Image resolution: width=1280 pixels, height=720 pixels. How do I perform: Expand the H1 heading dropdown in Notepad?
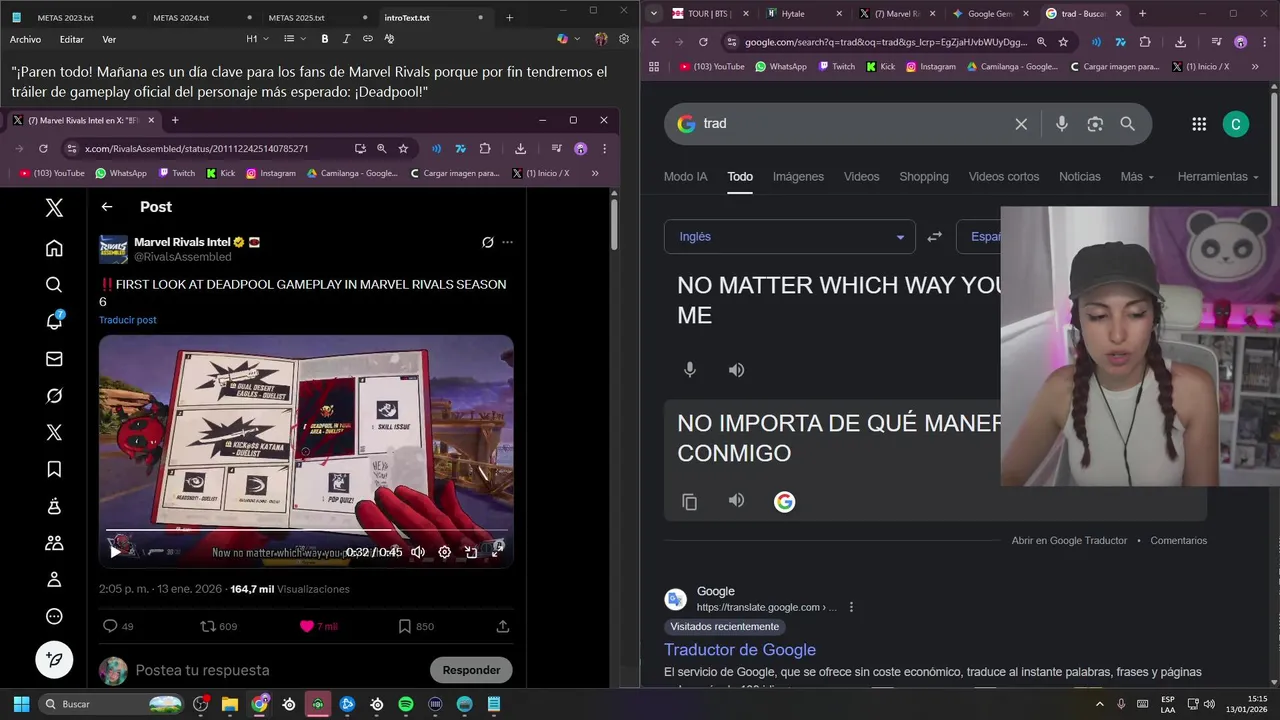258,39
